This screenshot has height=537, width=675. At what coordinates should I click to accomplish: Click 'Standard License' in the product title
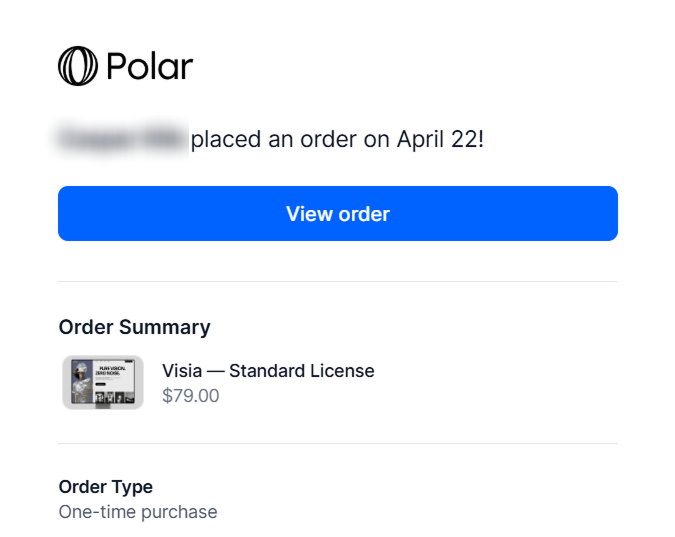(x=302, y=371)
